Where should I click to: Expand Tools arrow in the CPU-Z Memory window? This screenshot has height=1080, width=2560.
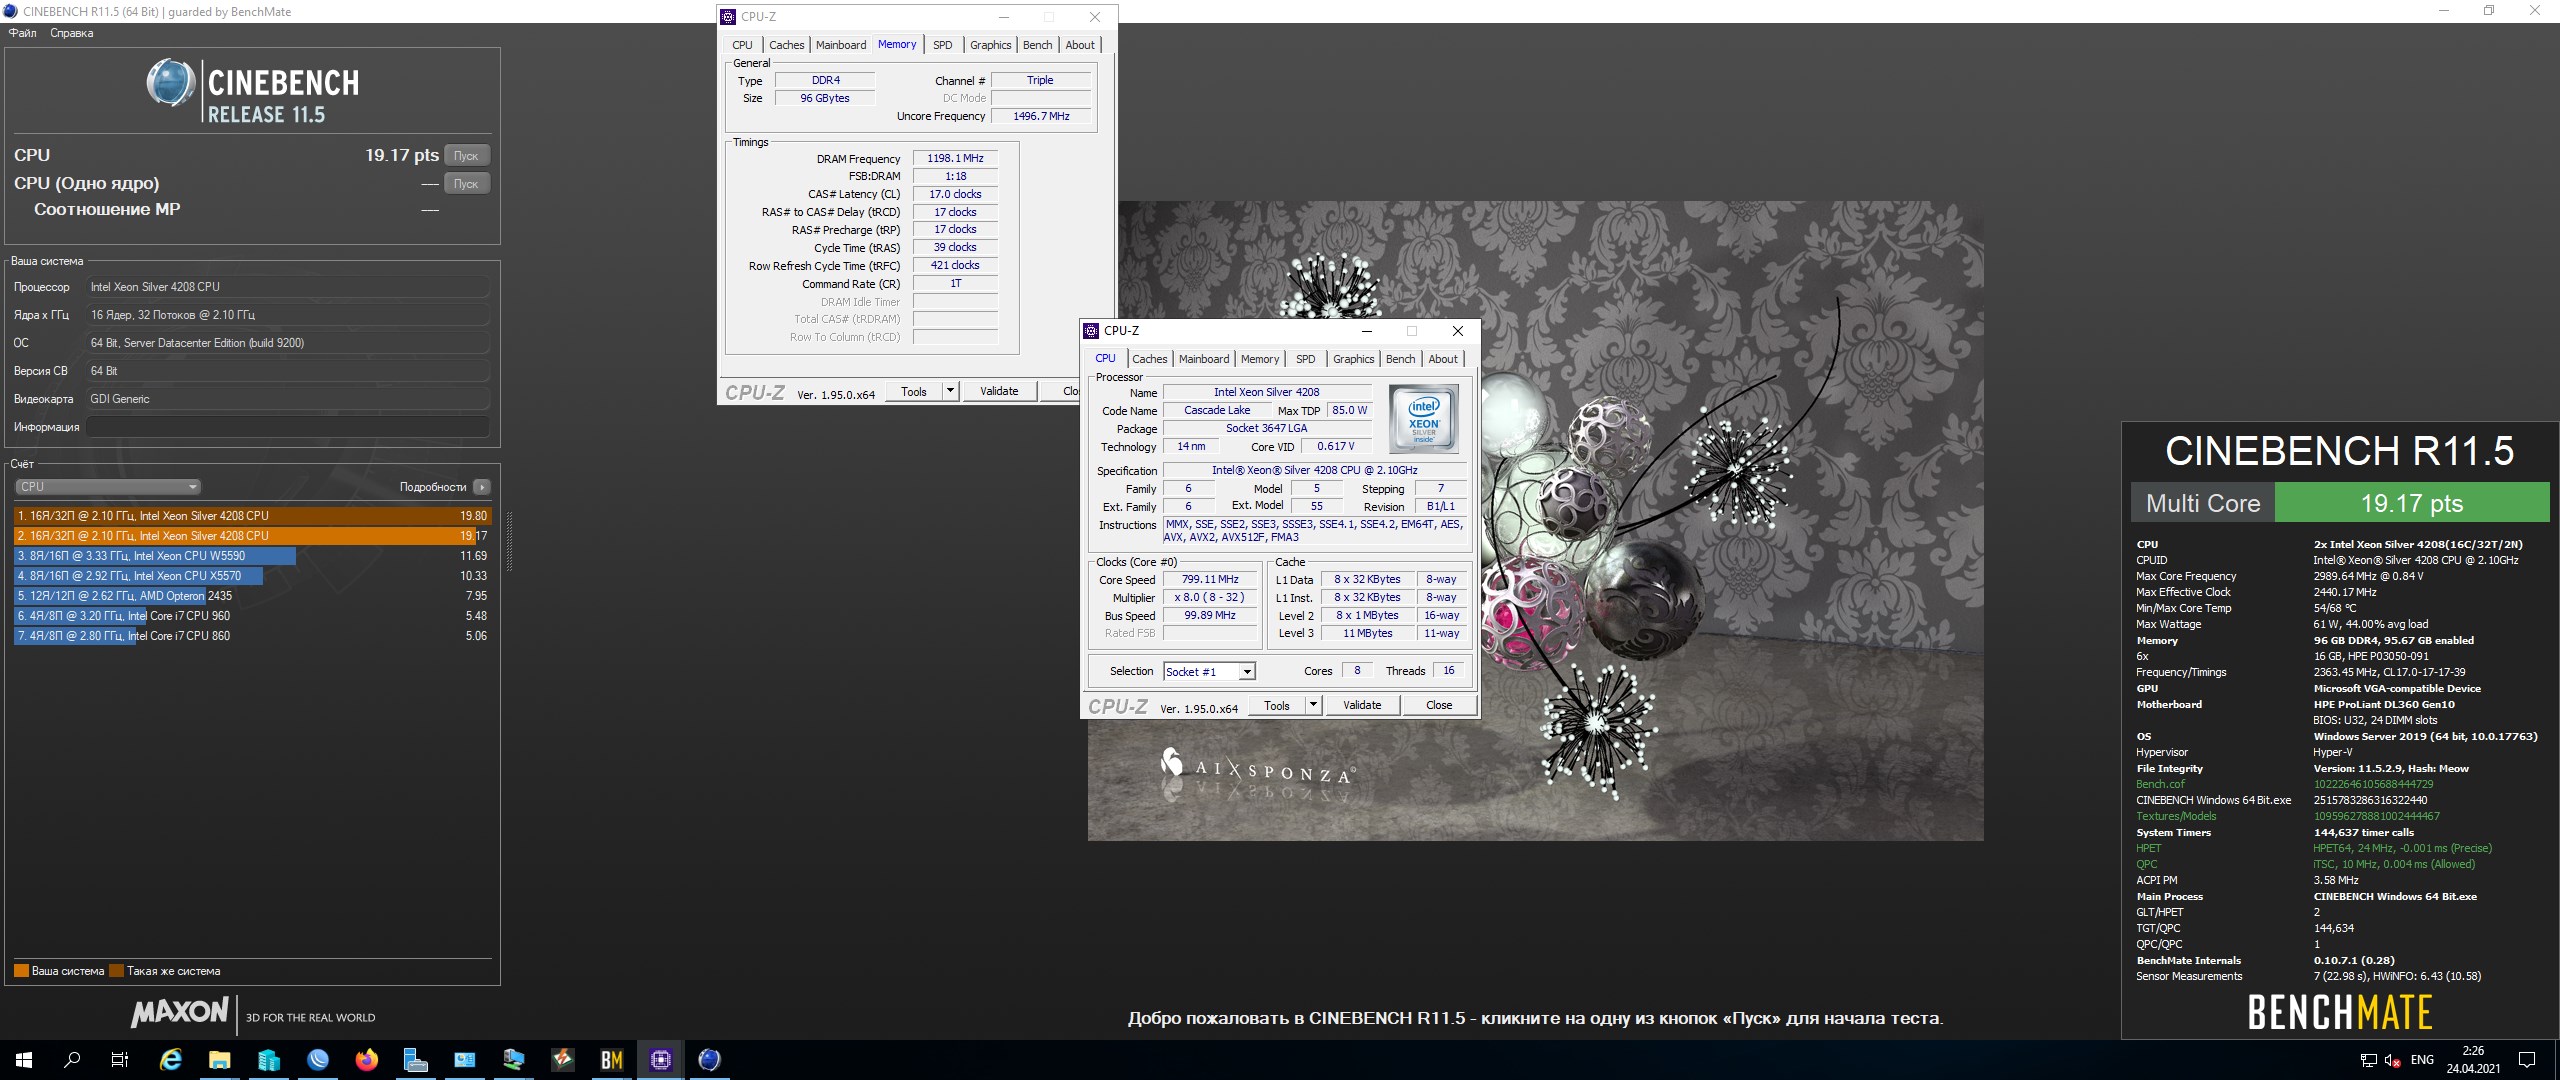click(950, 391)
